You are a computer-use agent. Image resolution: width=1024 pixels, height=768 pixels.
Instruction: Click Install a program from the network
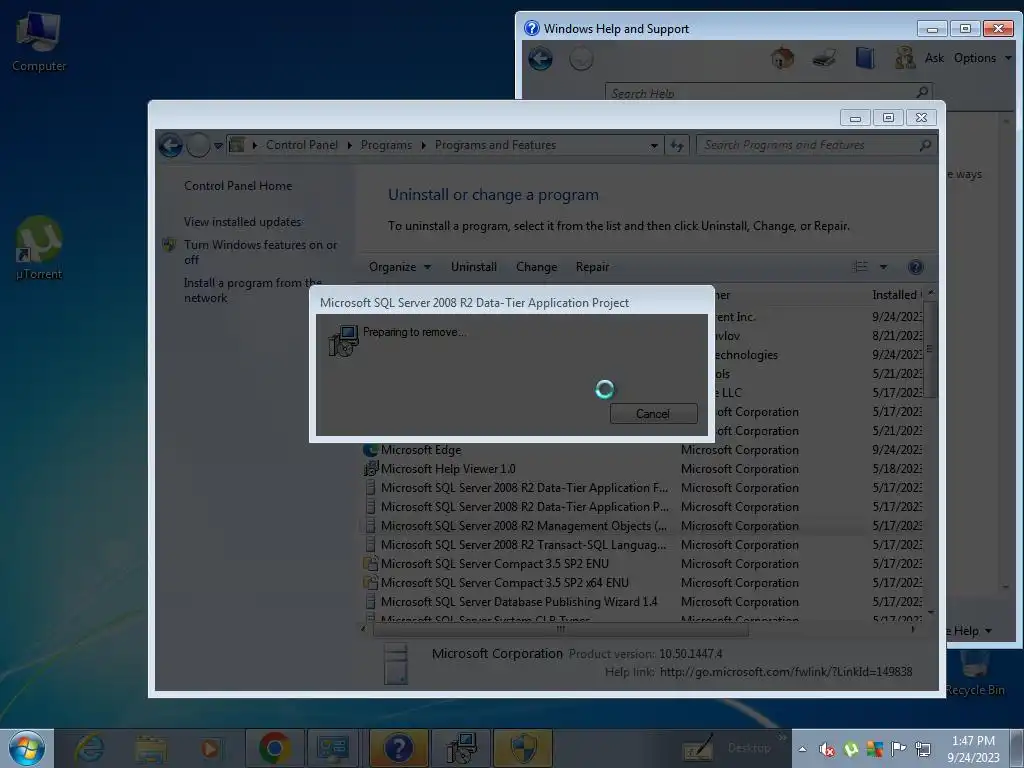[x=253, y=290]
